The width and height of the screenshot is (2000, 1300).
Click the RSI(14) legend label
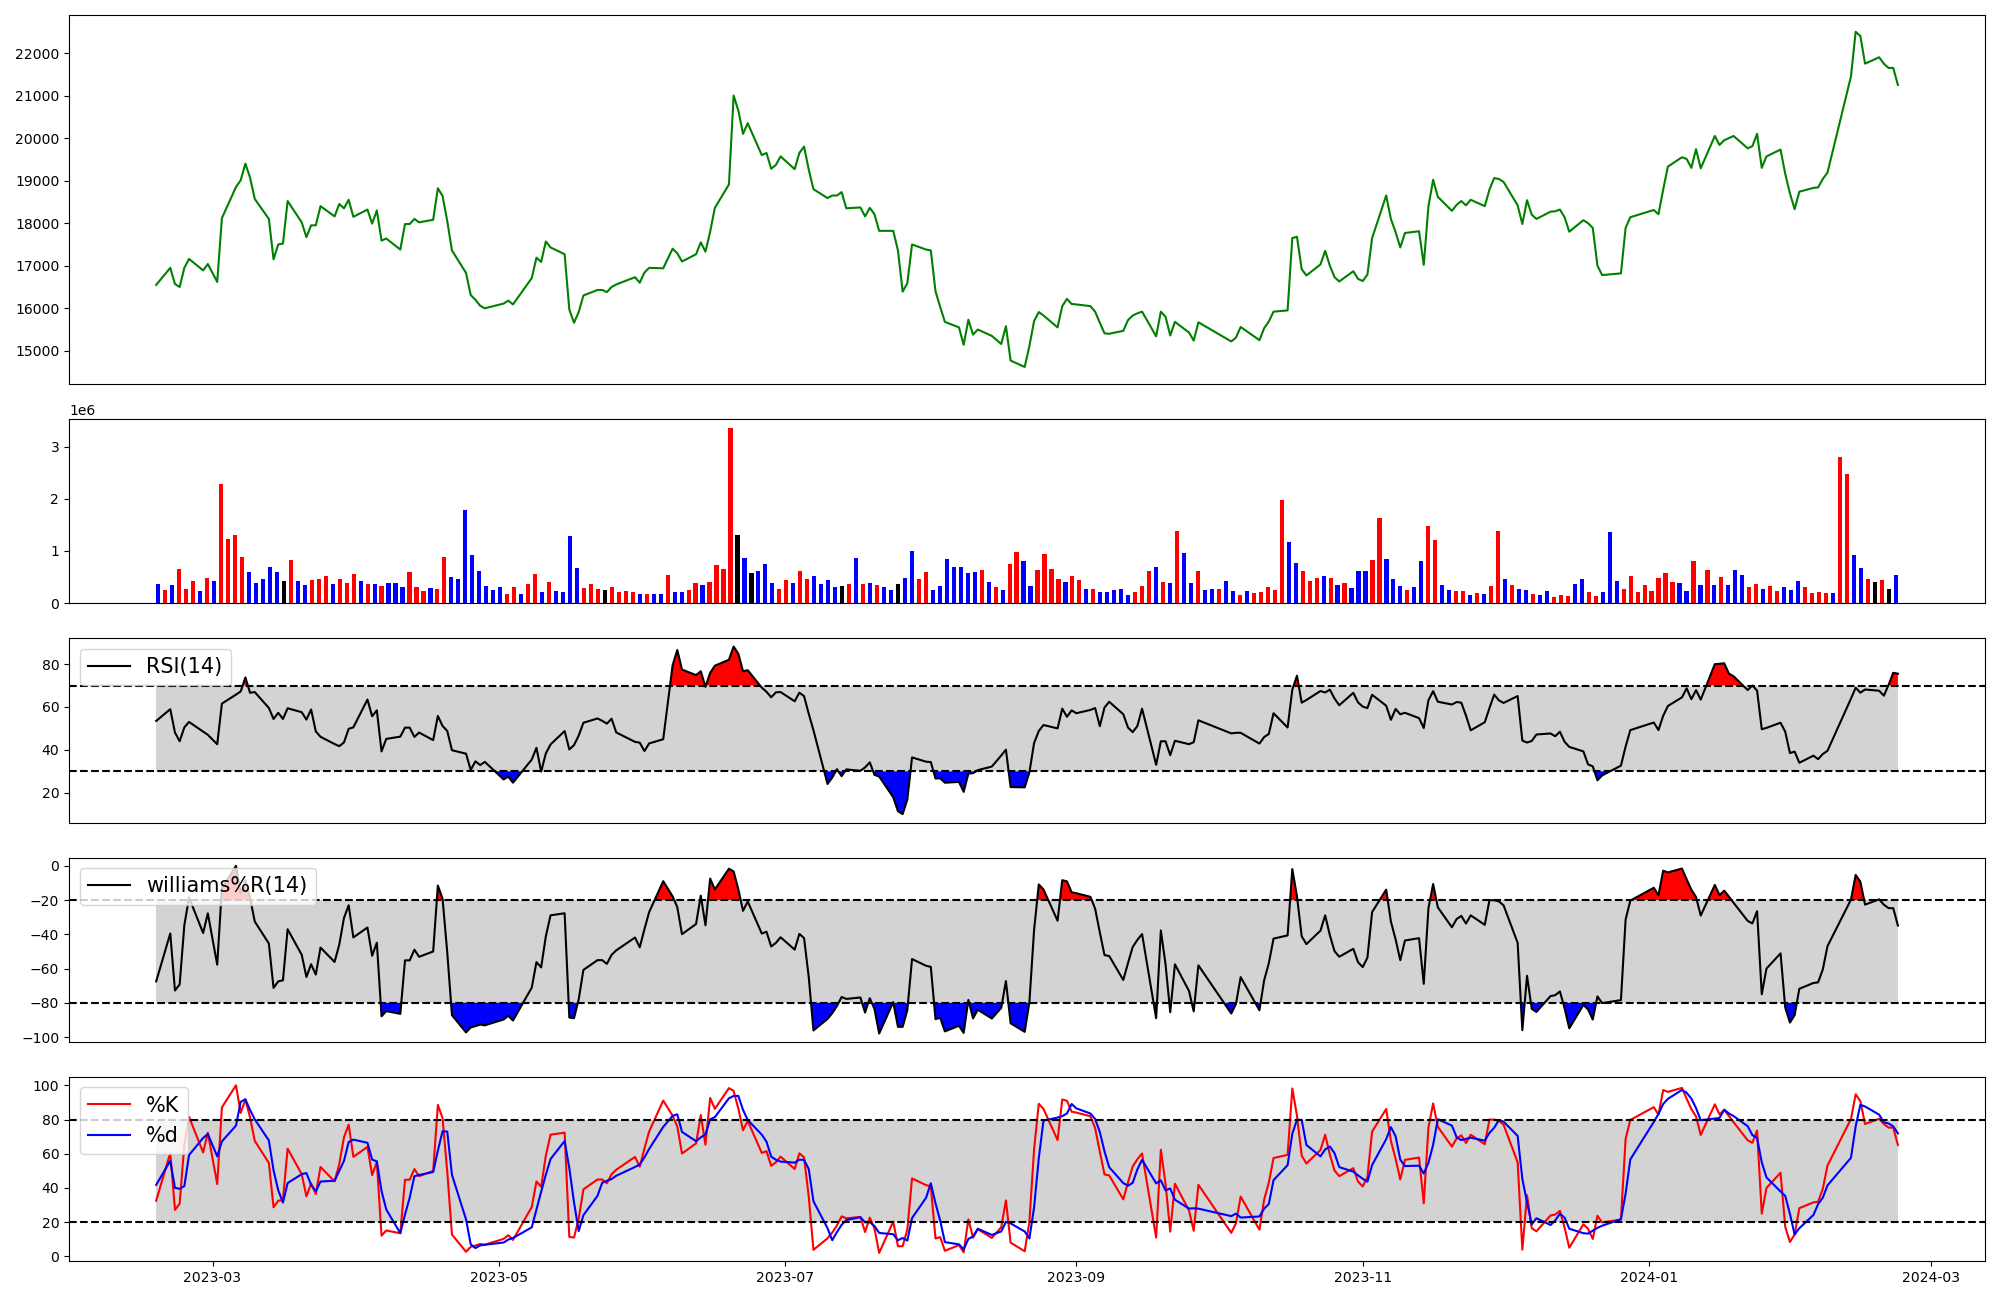[x=184, y=666]
